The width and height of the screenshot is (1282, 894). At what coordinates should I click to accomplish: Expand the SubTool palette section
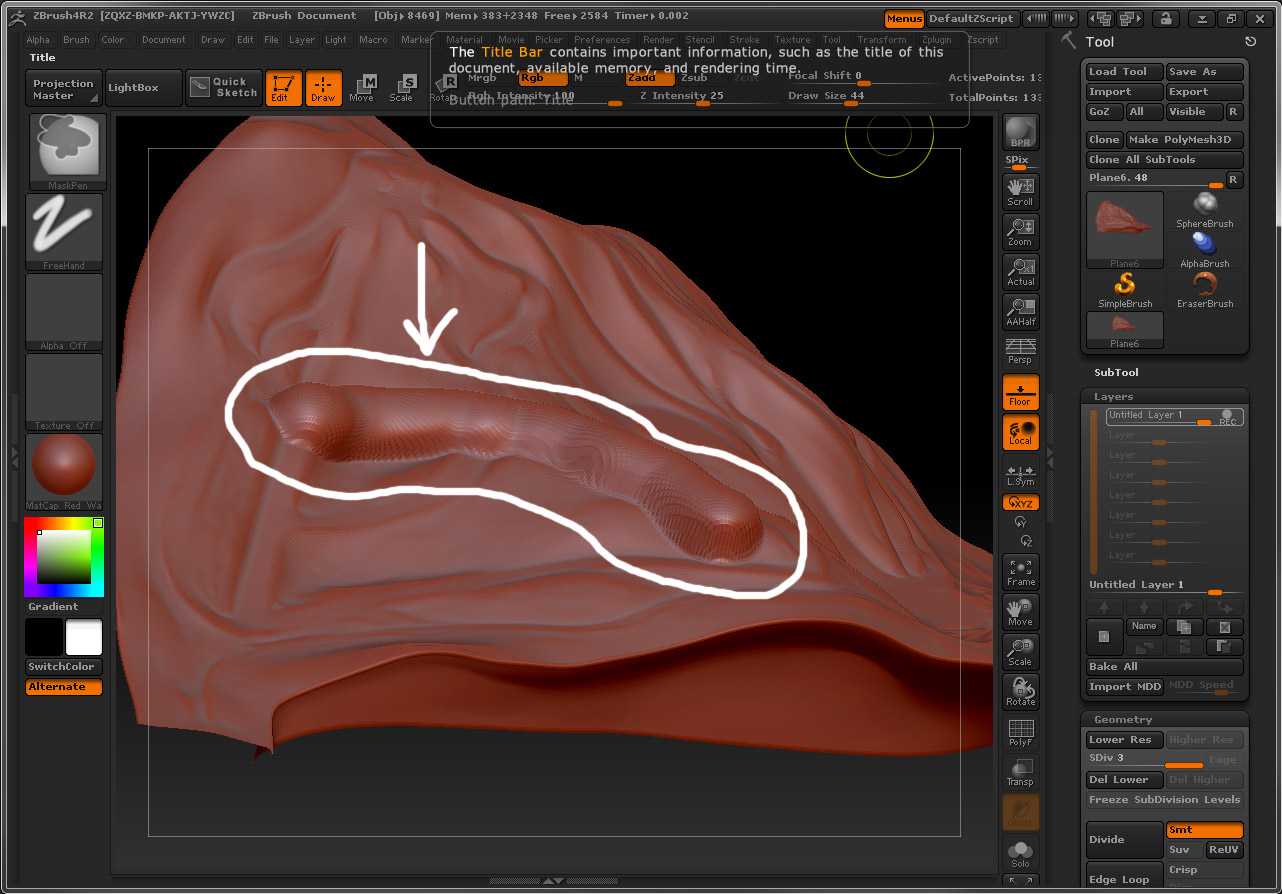coord(1116,372)
